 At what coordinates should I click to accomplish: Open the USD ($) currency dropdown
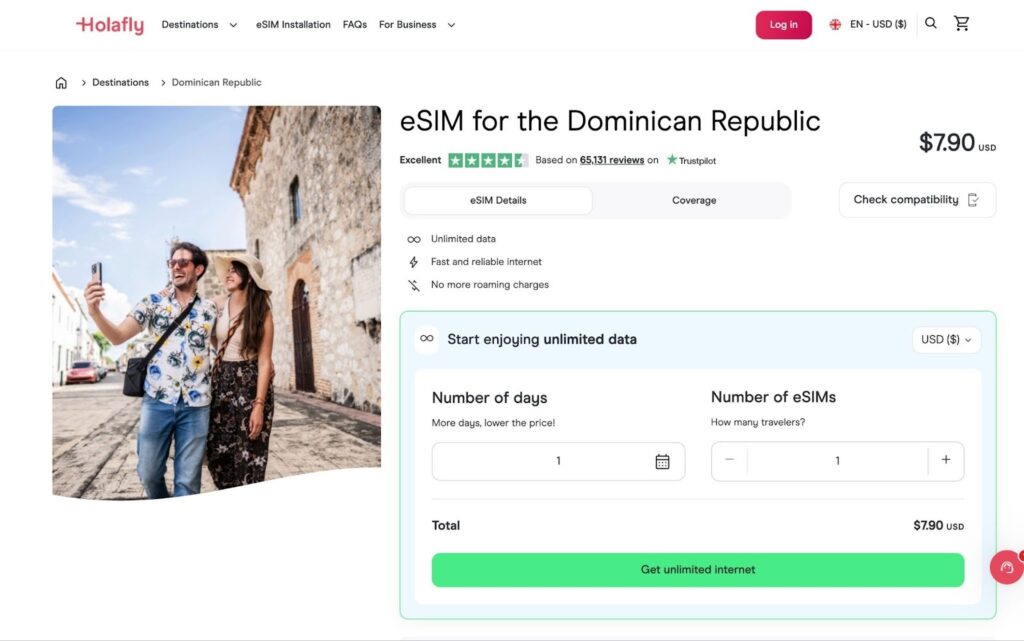(946, 340)
